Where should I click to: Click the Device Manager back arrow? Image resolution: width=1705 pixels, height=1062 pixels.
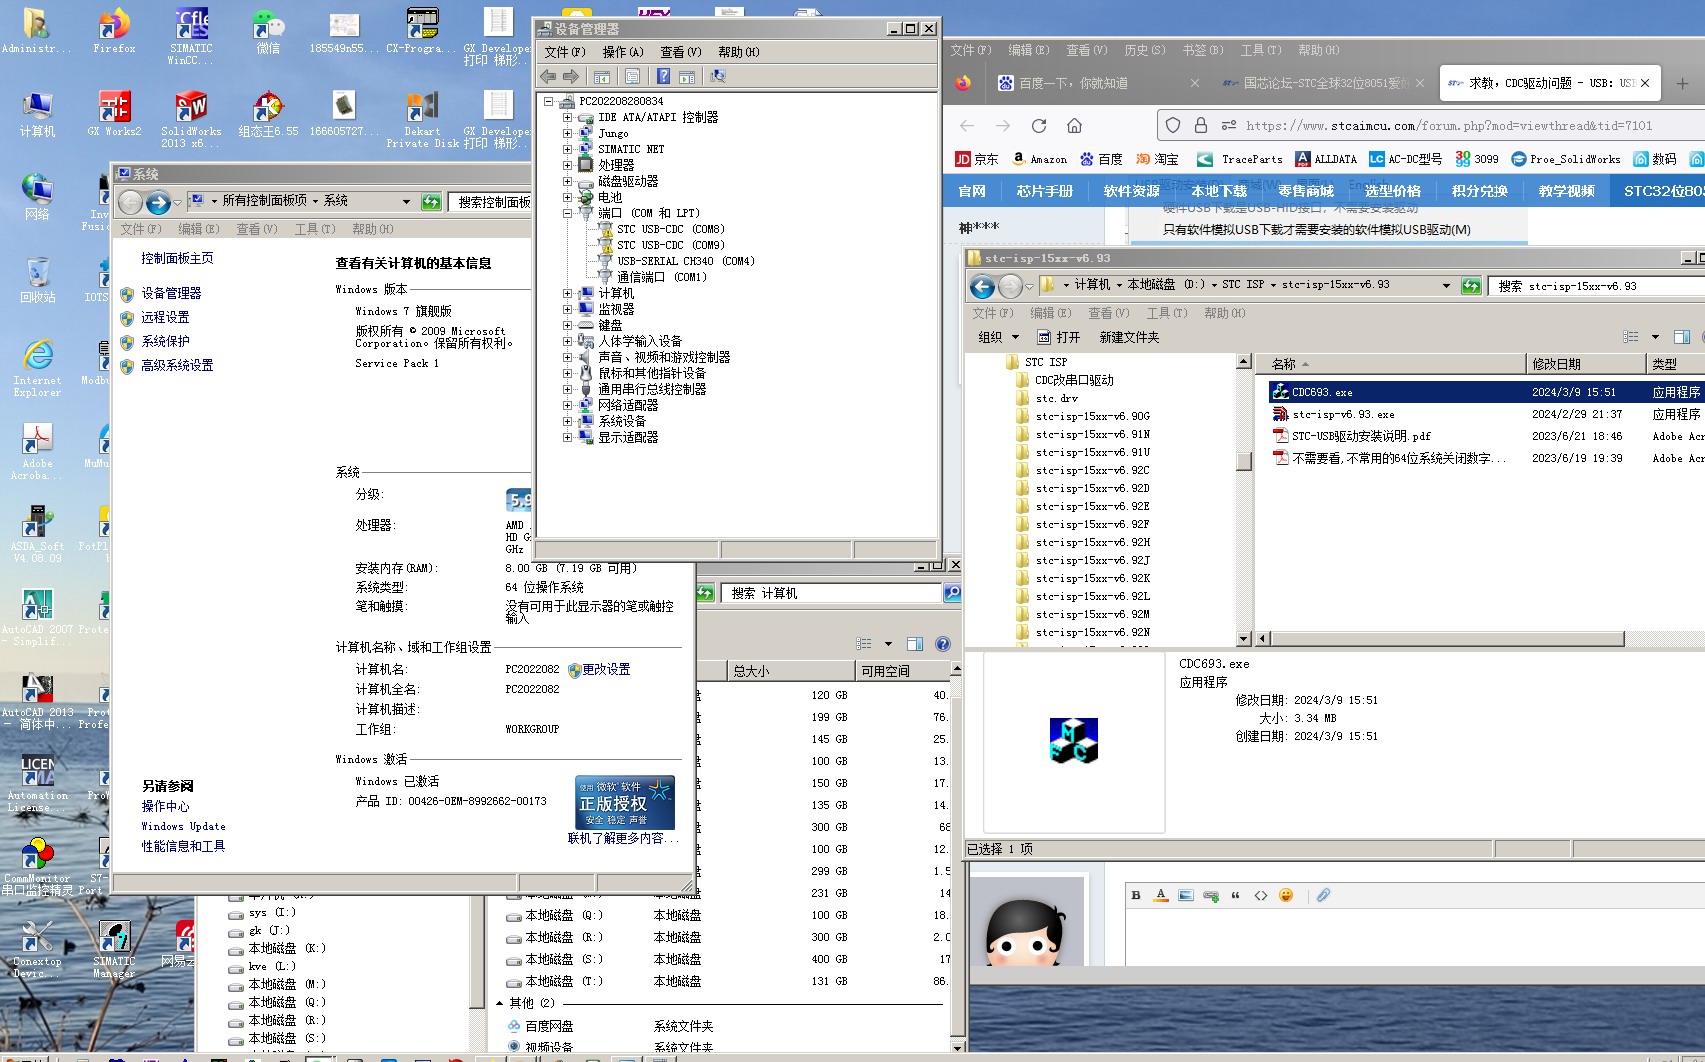(548, 76)
